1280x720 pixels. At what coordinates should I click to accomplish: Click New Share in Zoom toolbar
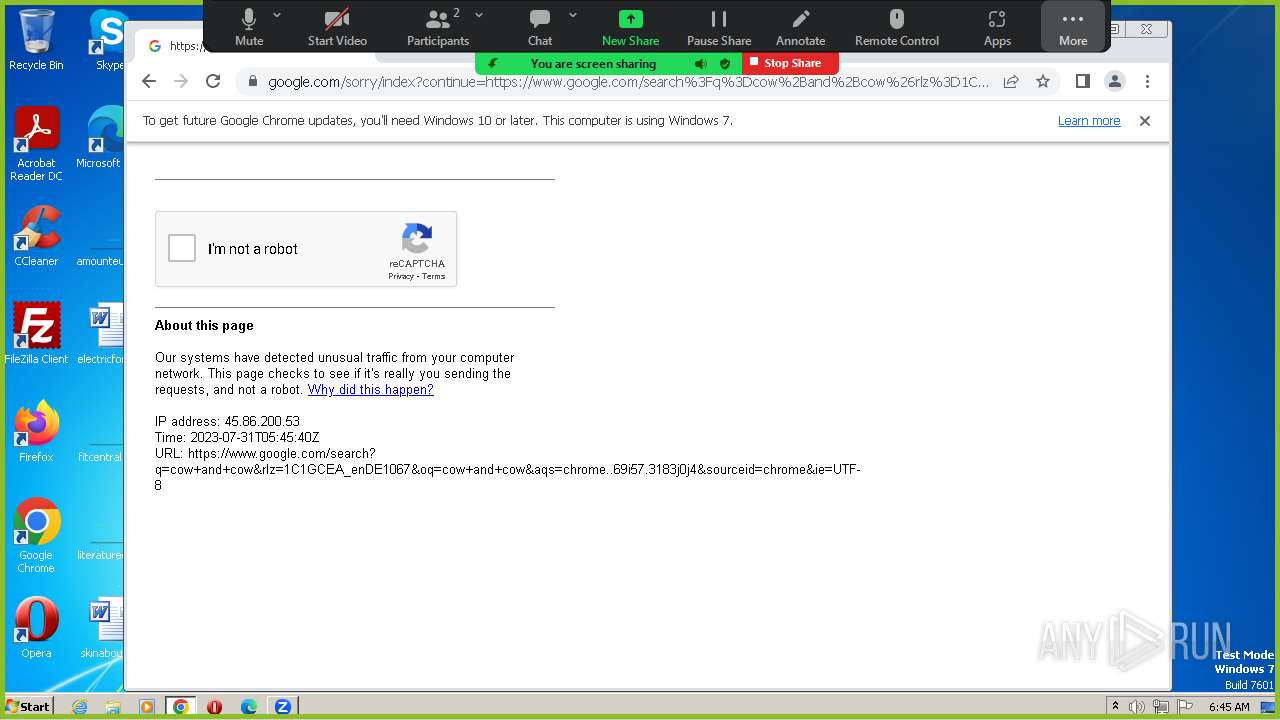(630, 27)
